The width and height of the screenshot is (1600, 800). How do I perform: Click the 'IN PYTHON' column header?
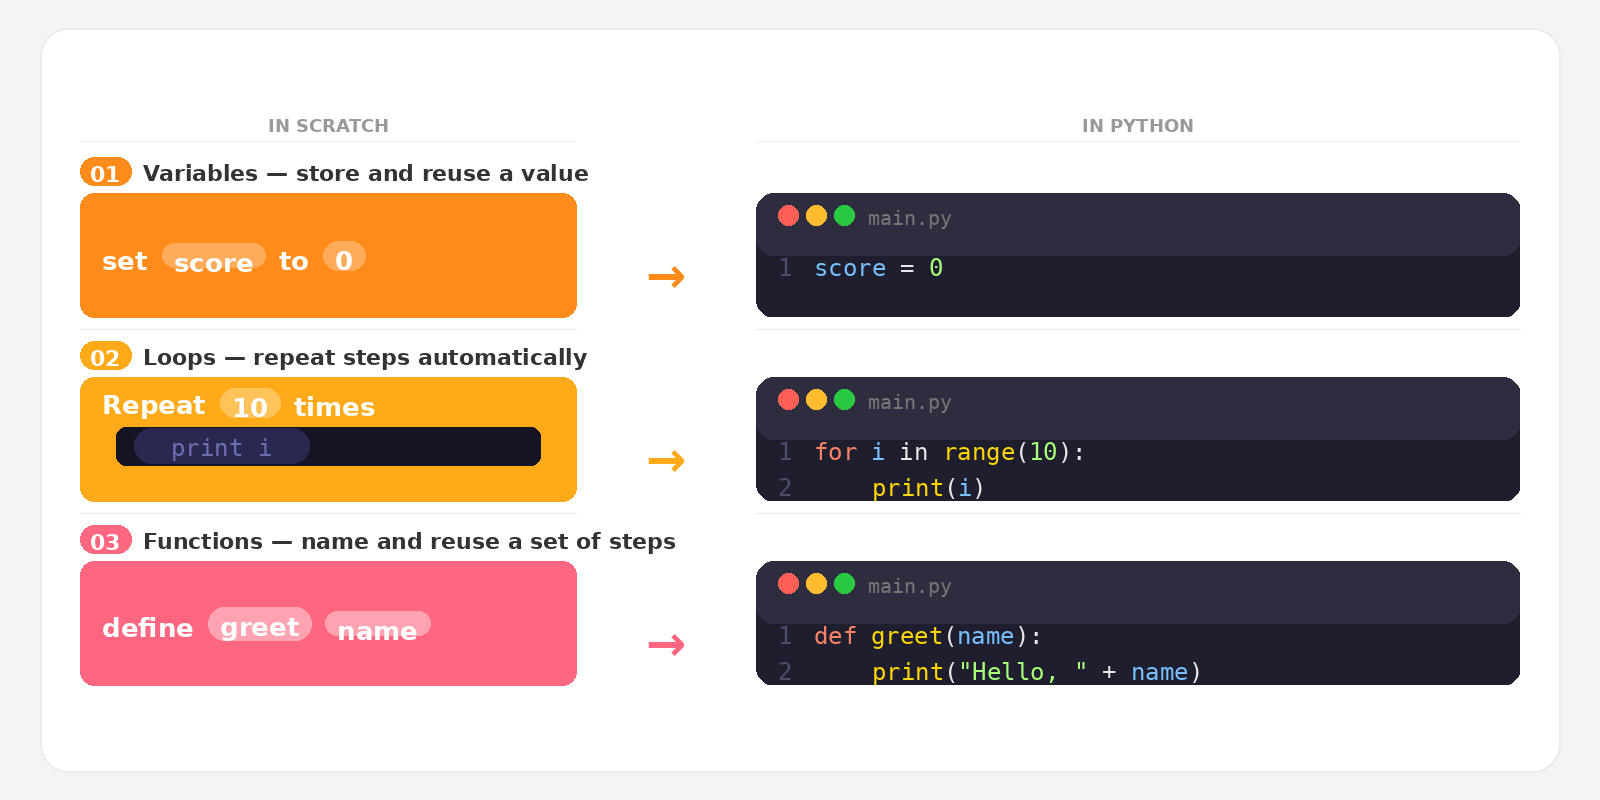point(1138,126)
